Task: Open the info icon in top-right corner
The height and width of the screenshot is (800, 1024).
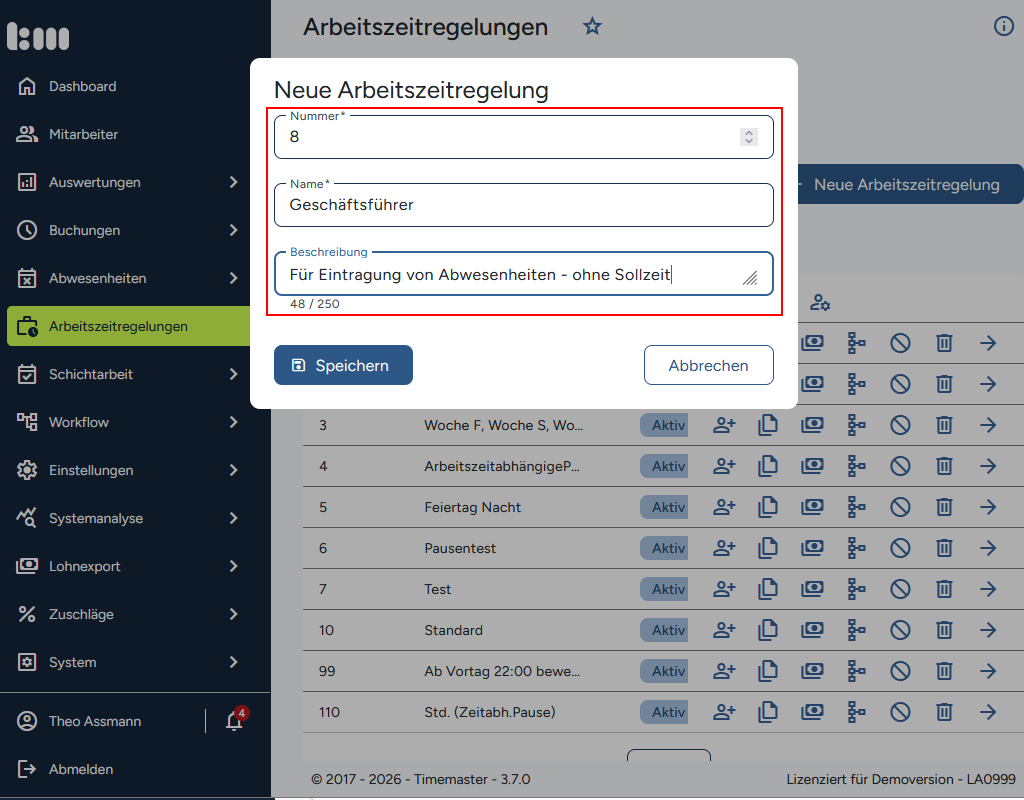Action: [x=1003, y=26]
